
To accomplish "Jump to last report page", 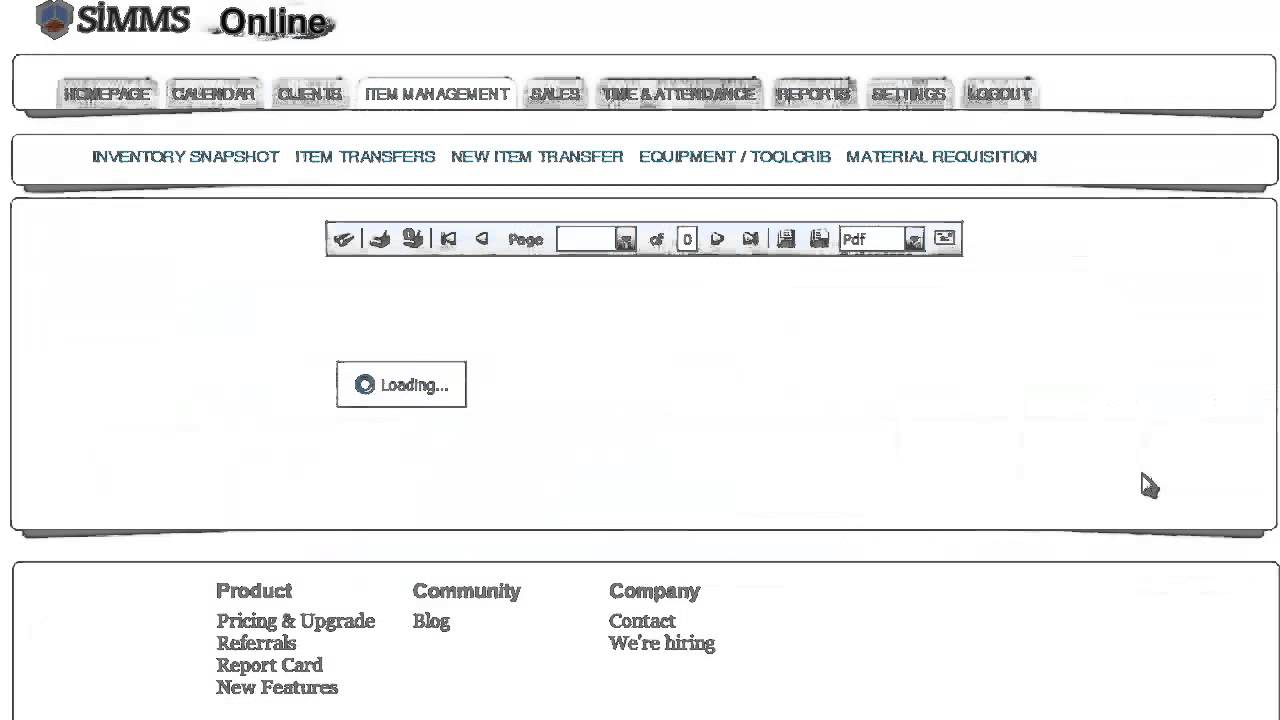I will [x=751, y=239].
